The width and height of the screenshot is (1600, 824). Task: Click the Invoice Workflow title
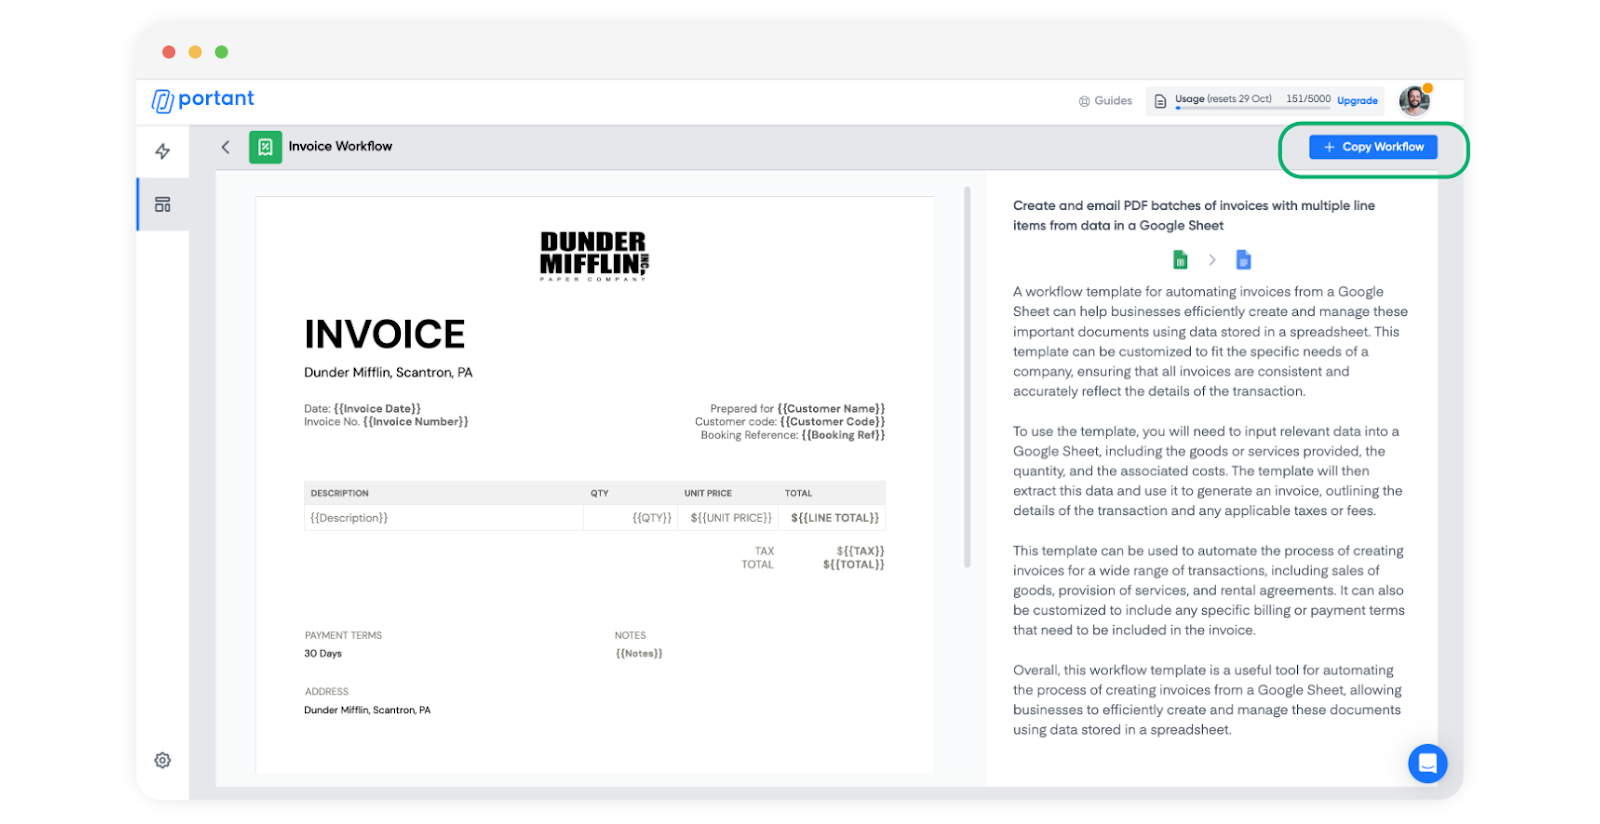(340, 147)
